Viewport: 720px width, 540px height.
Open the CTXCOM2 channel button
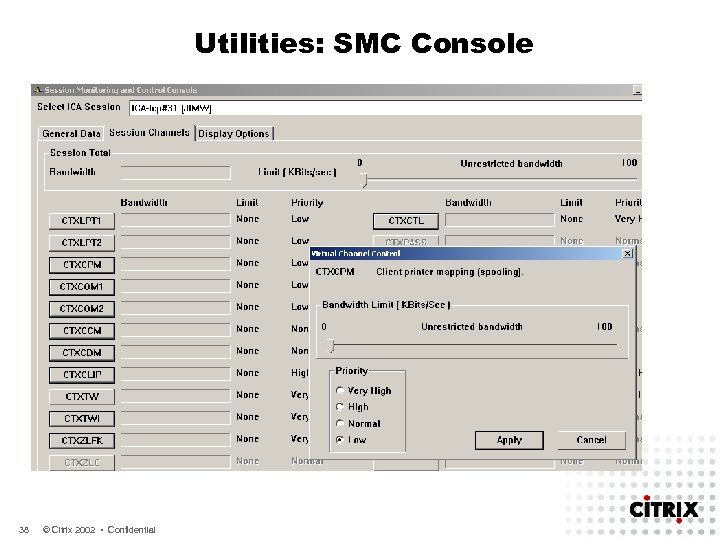click(82, 309)
